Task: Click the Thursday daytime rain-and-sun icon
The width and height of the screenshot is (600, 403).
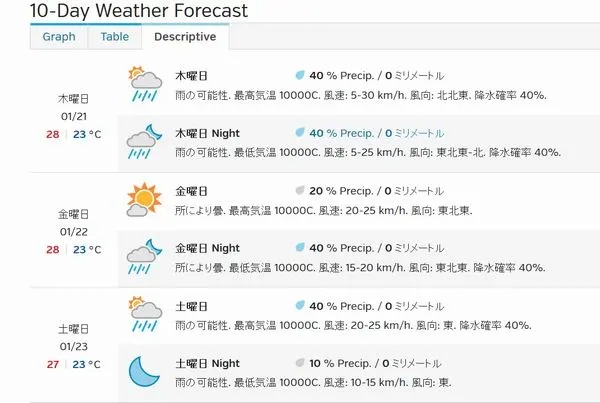Action: coord(145,84)
